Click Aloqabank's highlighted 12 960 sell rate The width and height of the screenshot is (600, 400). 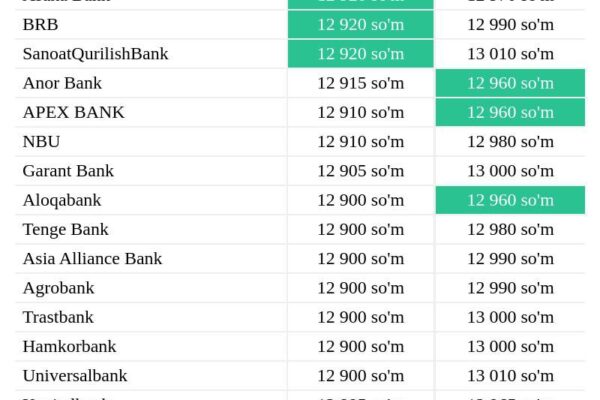(x=510, y=200)
